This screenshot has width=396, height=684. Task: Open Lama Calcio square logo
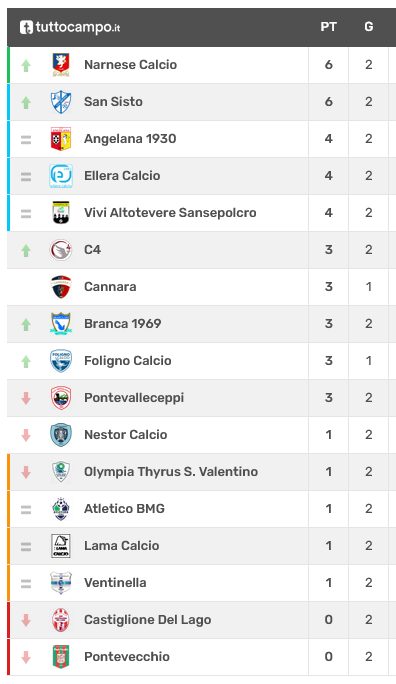(61, 546)
